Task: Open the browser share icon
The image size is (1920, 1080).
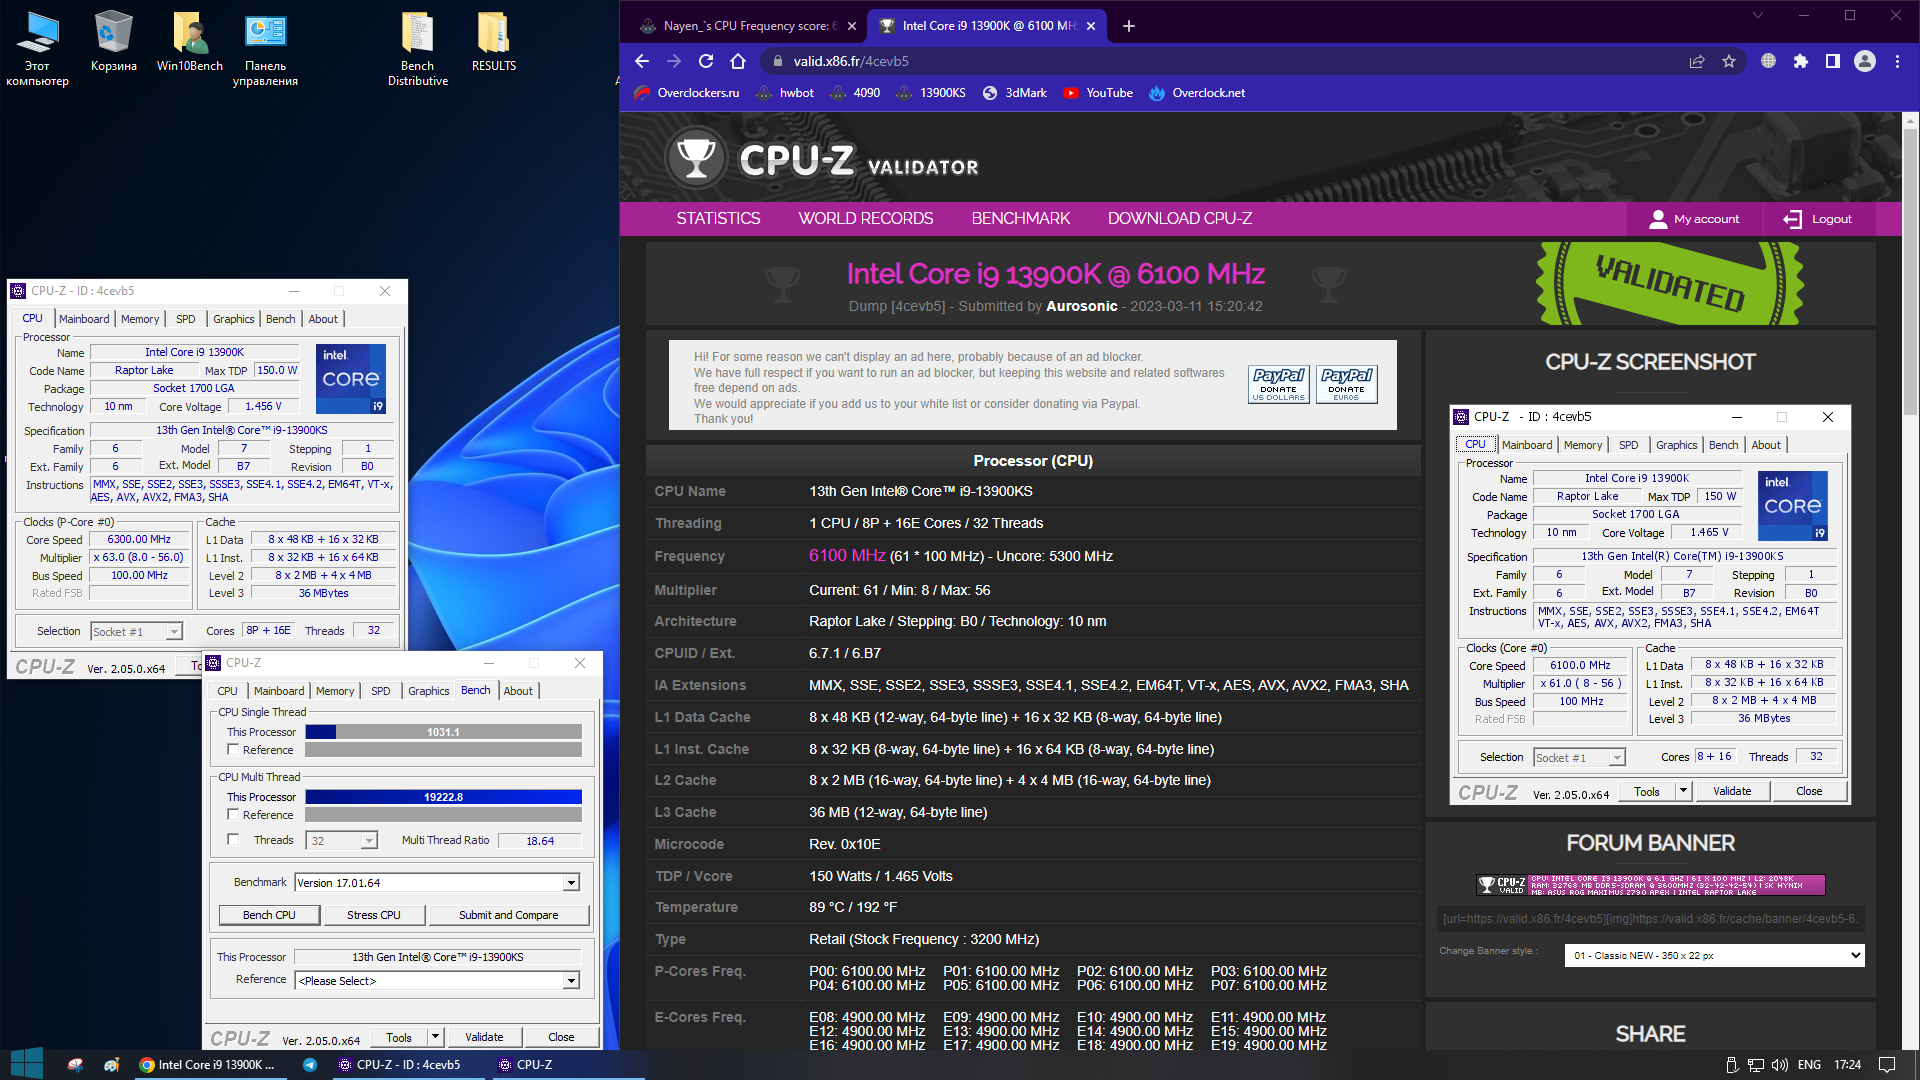Action: tap(1697, 61)
